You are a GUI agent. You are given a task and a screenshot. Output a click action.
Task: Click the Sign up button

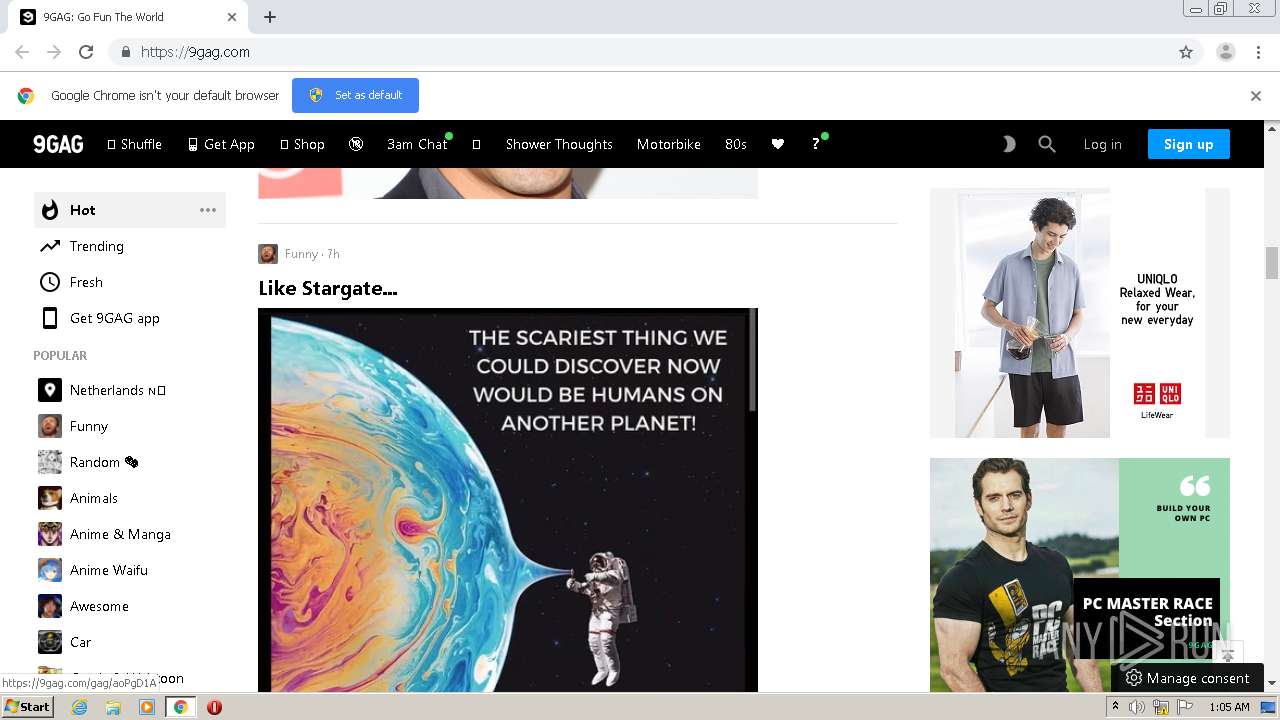click(1189, 144)
